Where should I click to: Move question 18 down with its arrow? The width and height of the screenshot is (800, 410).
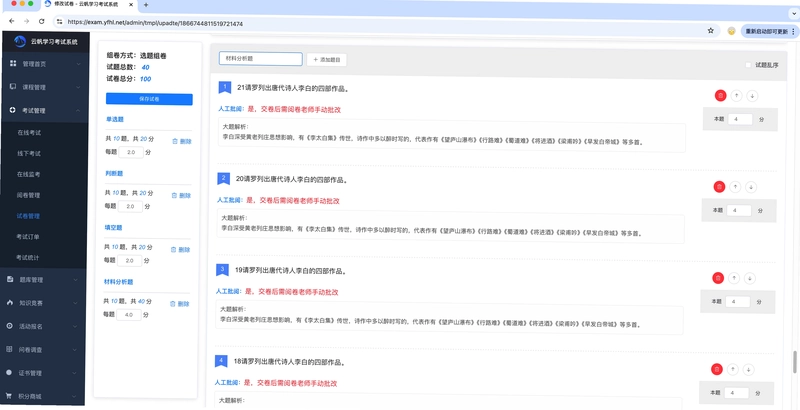pyautogui.click(x=748, y=369)
